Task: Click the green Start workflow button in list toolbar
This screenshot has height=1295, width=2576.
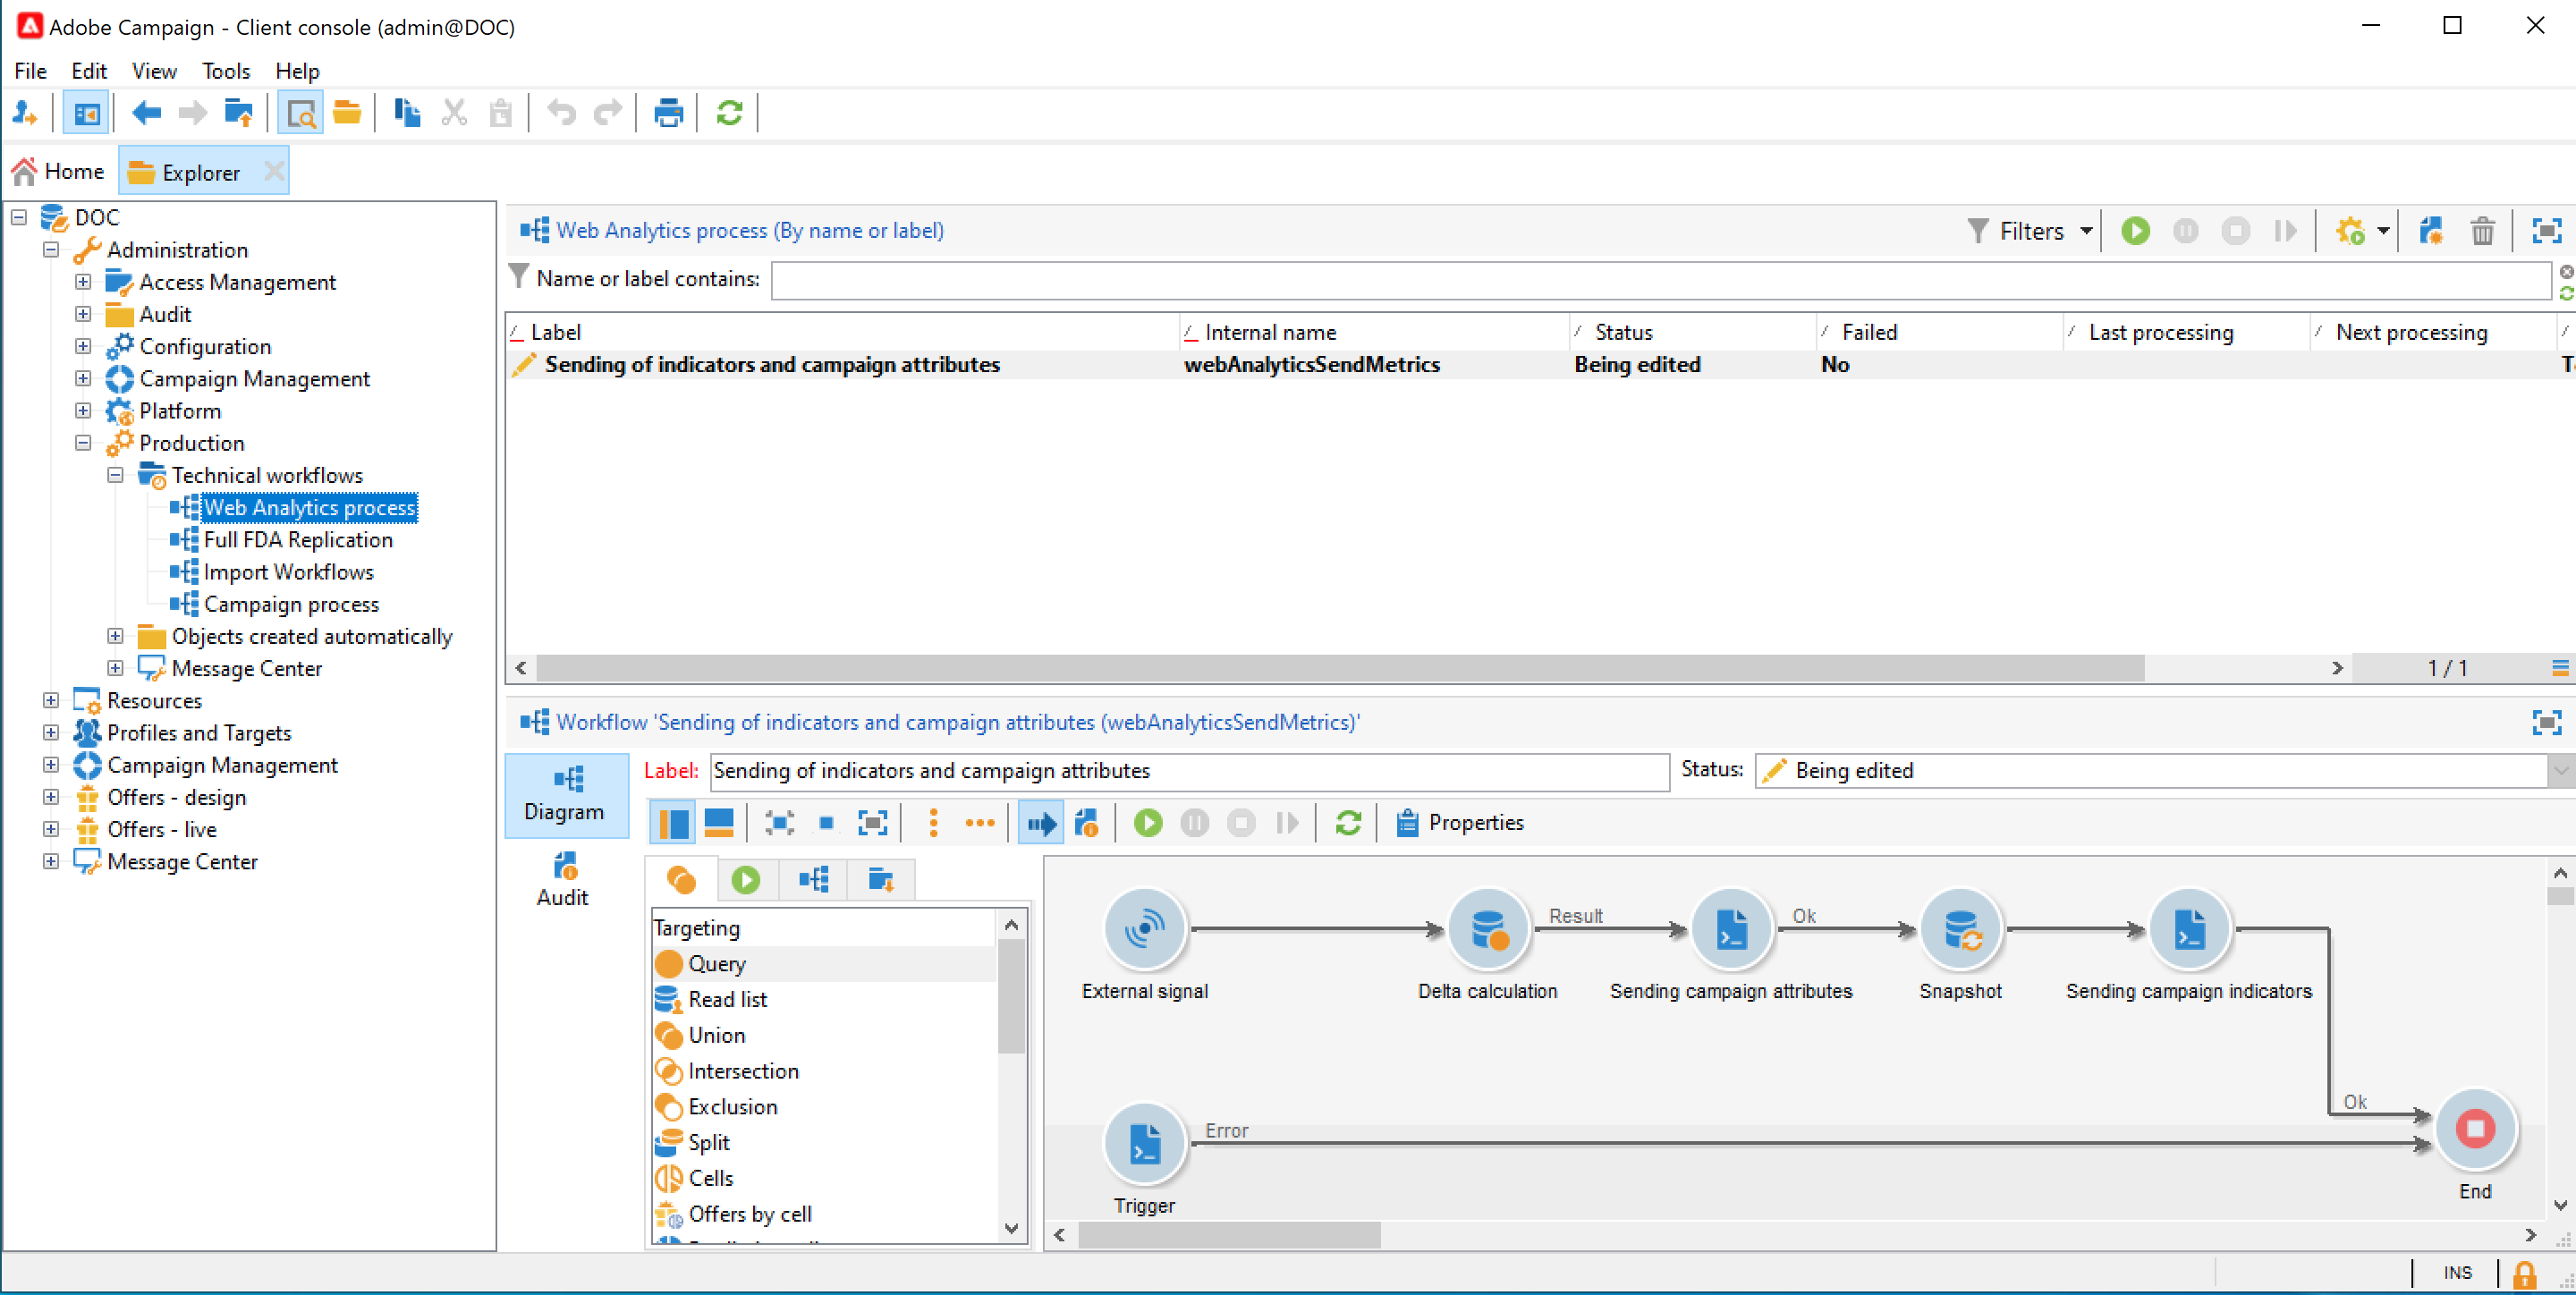Action: point(2135,231)
